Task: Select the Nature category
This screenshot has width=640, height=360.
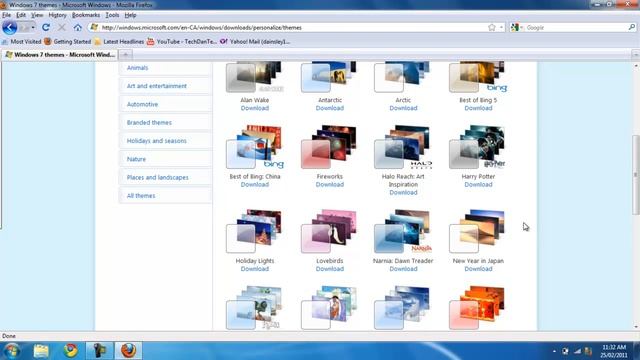Action: pos(136,159)
